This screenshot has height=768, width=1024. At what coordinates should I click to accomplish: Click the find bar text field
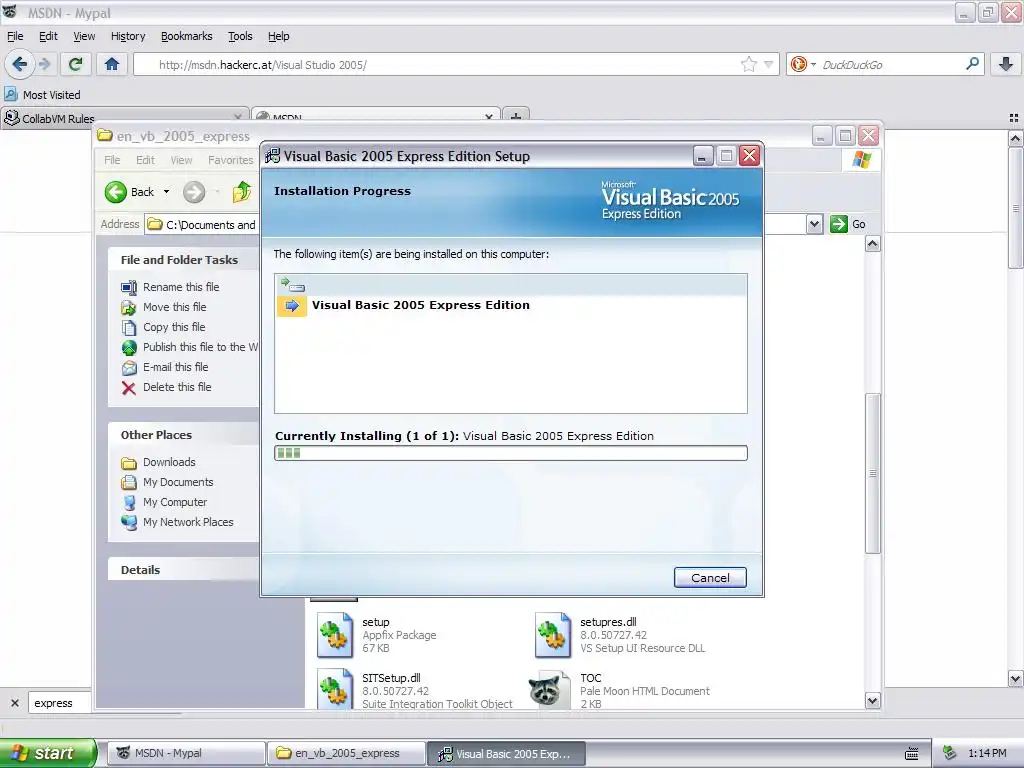coord(61,703)
